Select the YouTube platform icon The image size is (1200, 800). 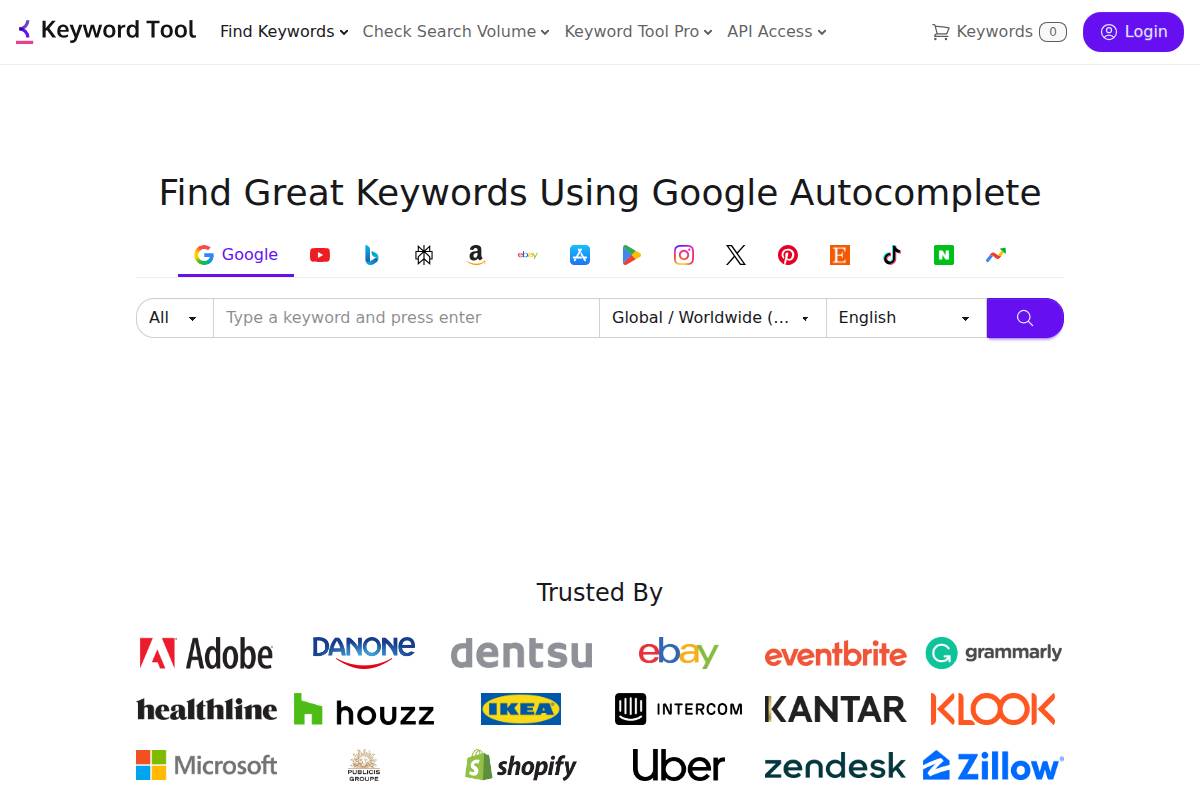[320, 254]
